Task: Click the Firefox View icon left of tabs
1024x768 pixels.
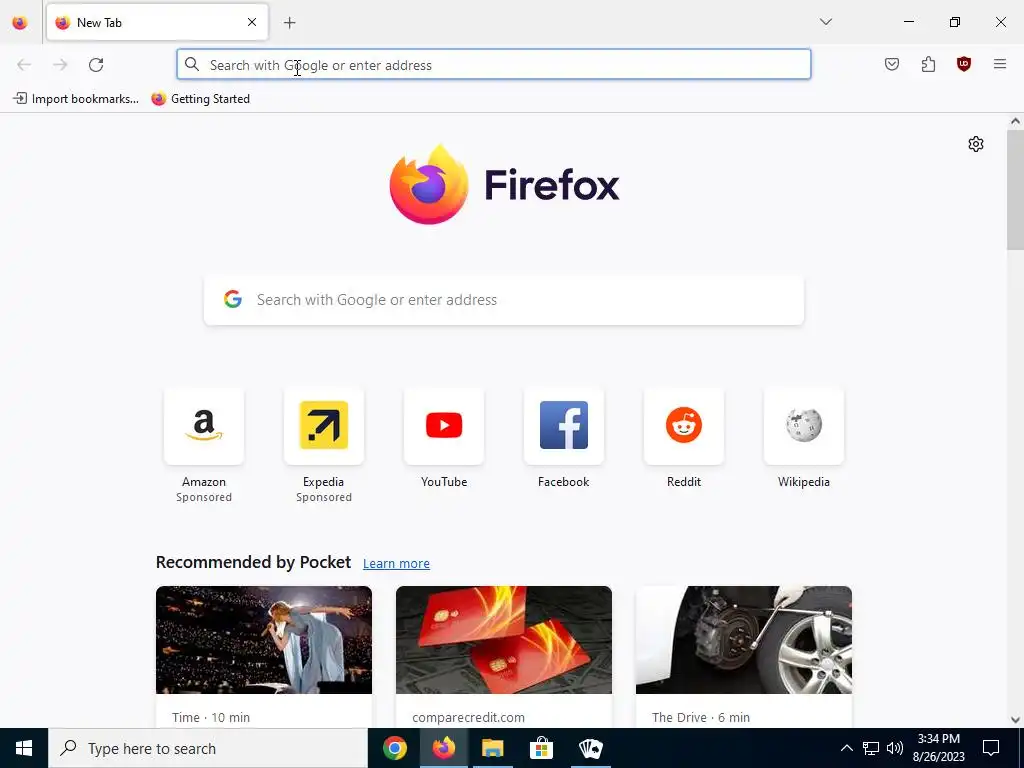Action: pos(20,22)
